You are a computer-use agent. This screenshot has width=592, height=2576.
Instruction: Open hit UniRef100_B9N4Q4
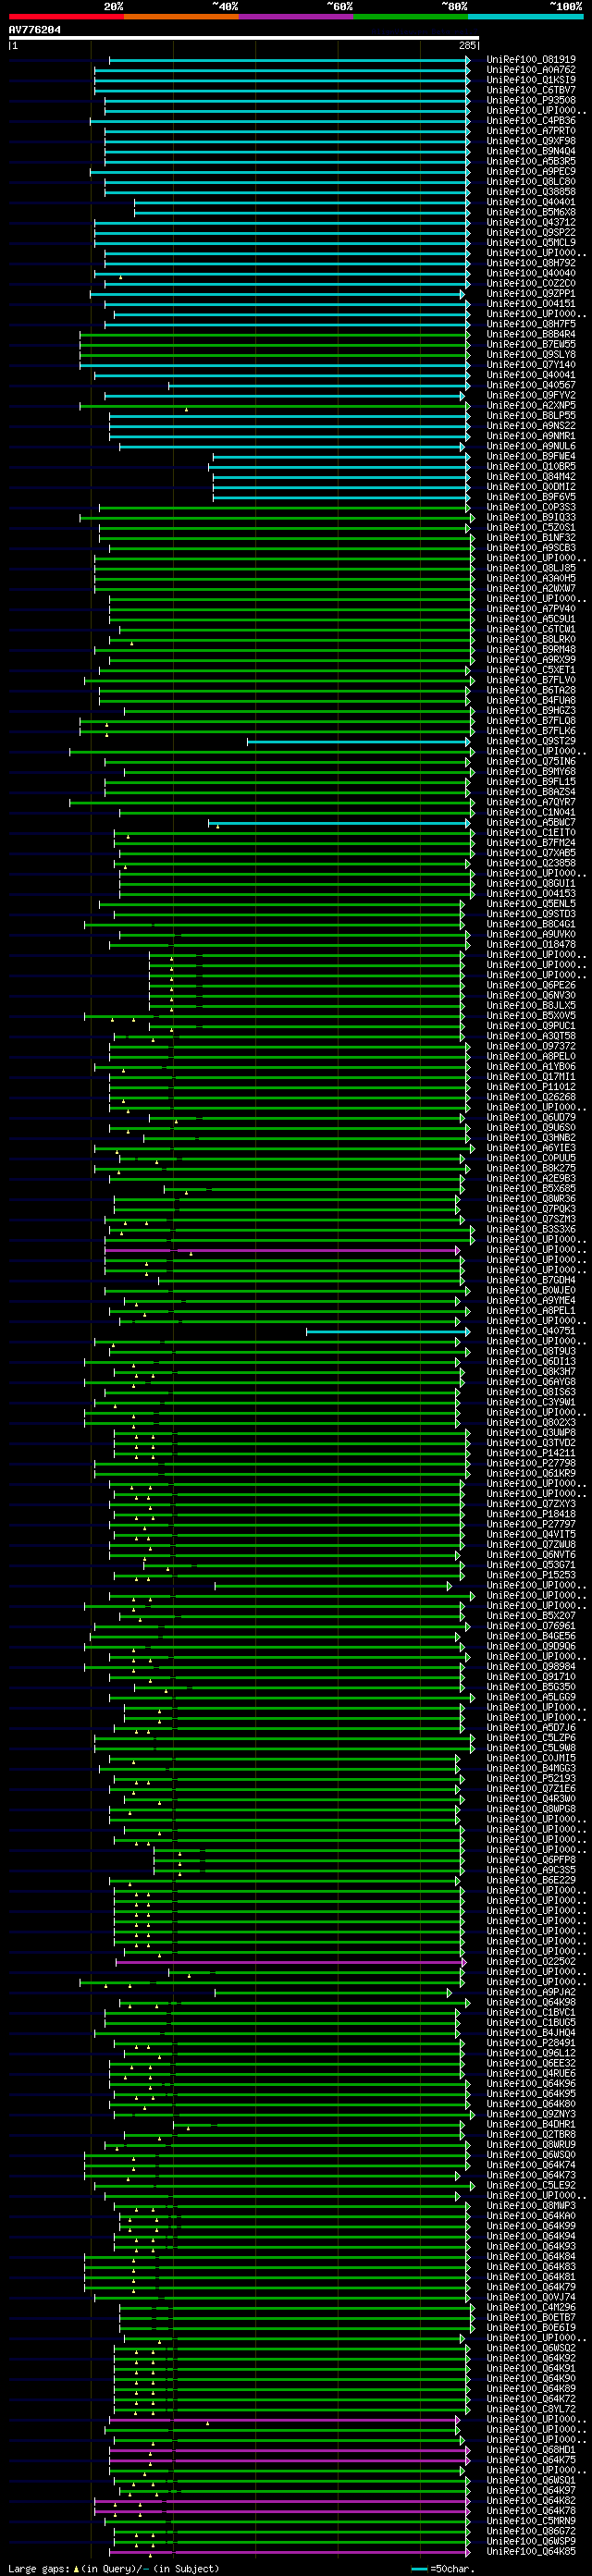(x=531, y=151)
